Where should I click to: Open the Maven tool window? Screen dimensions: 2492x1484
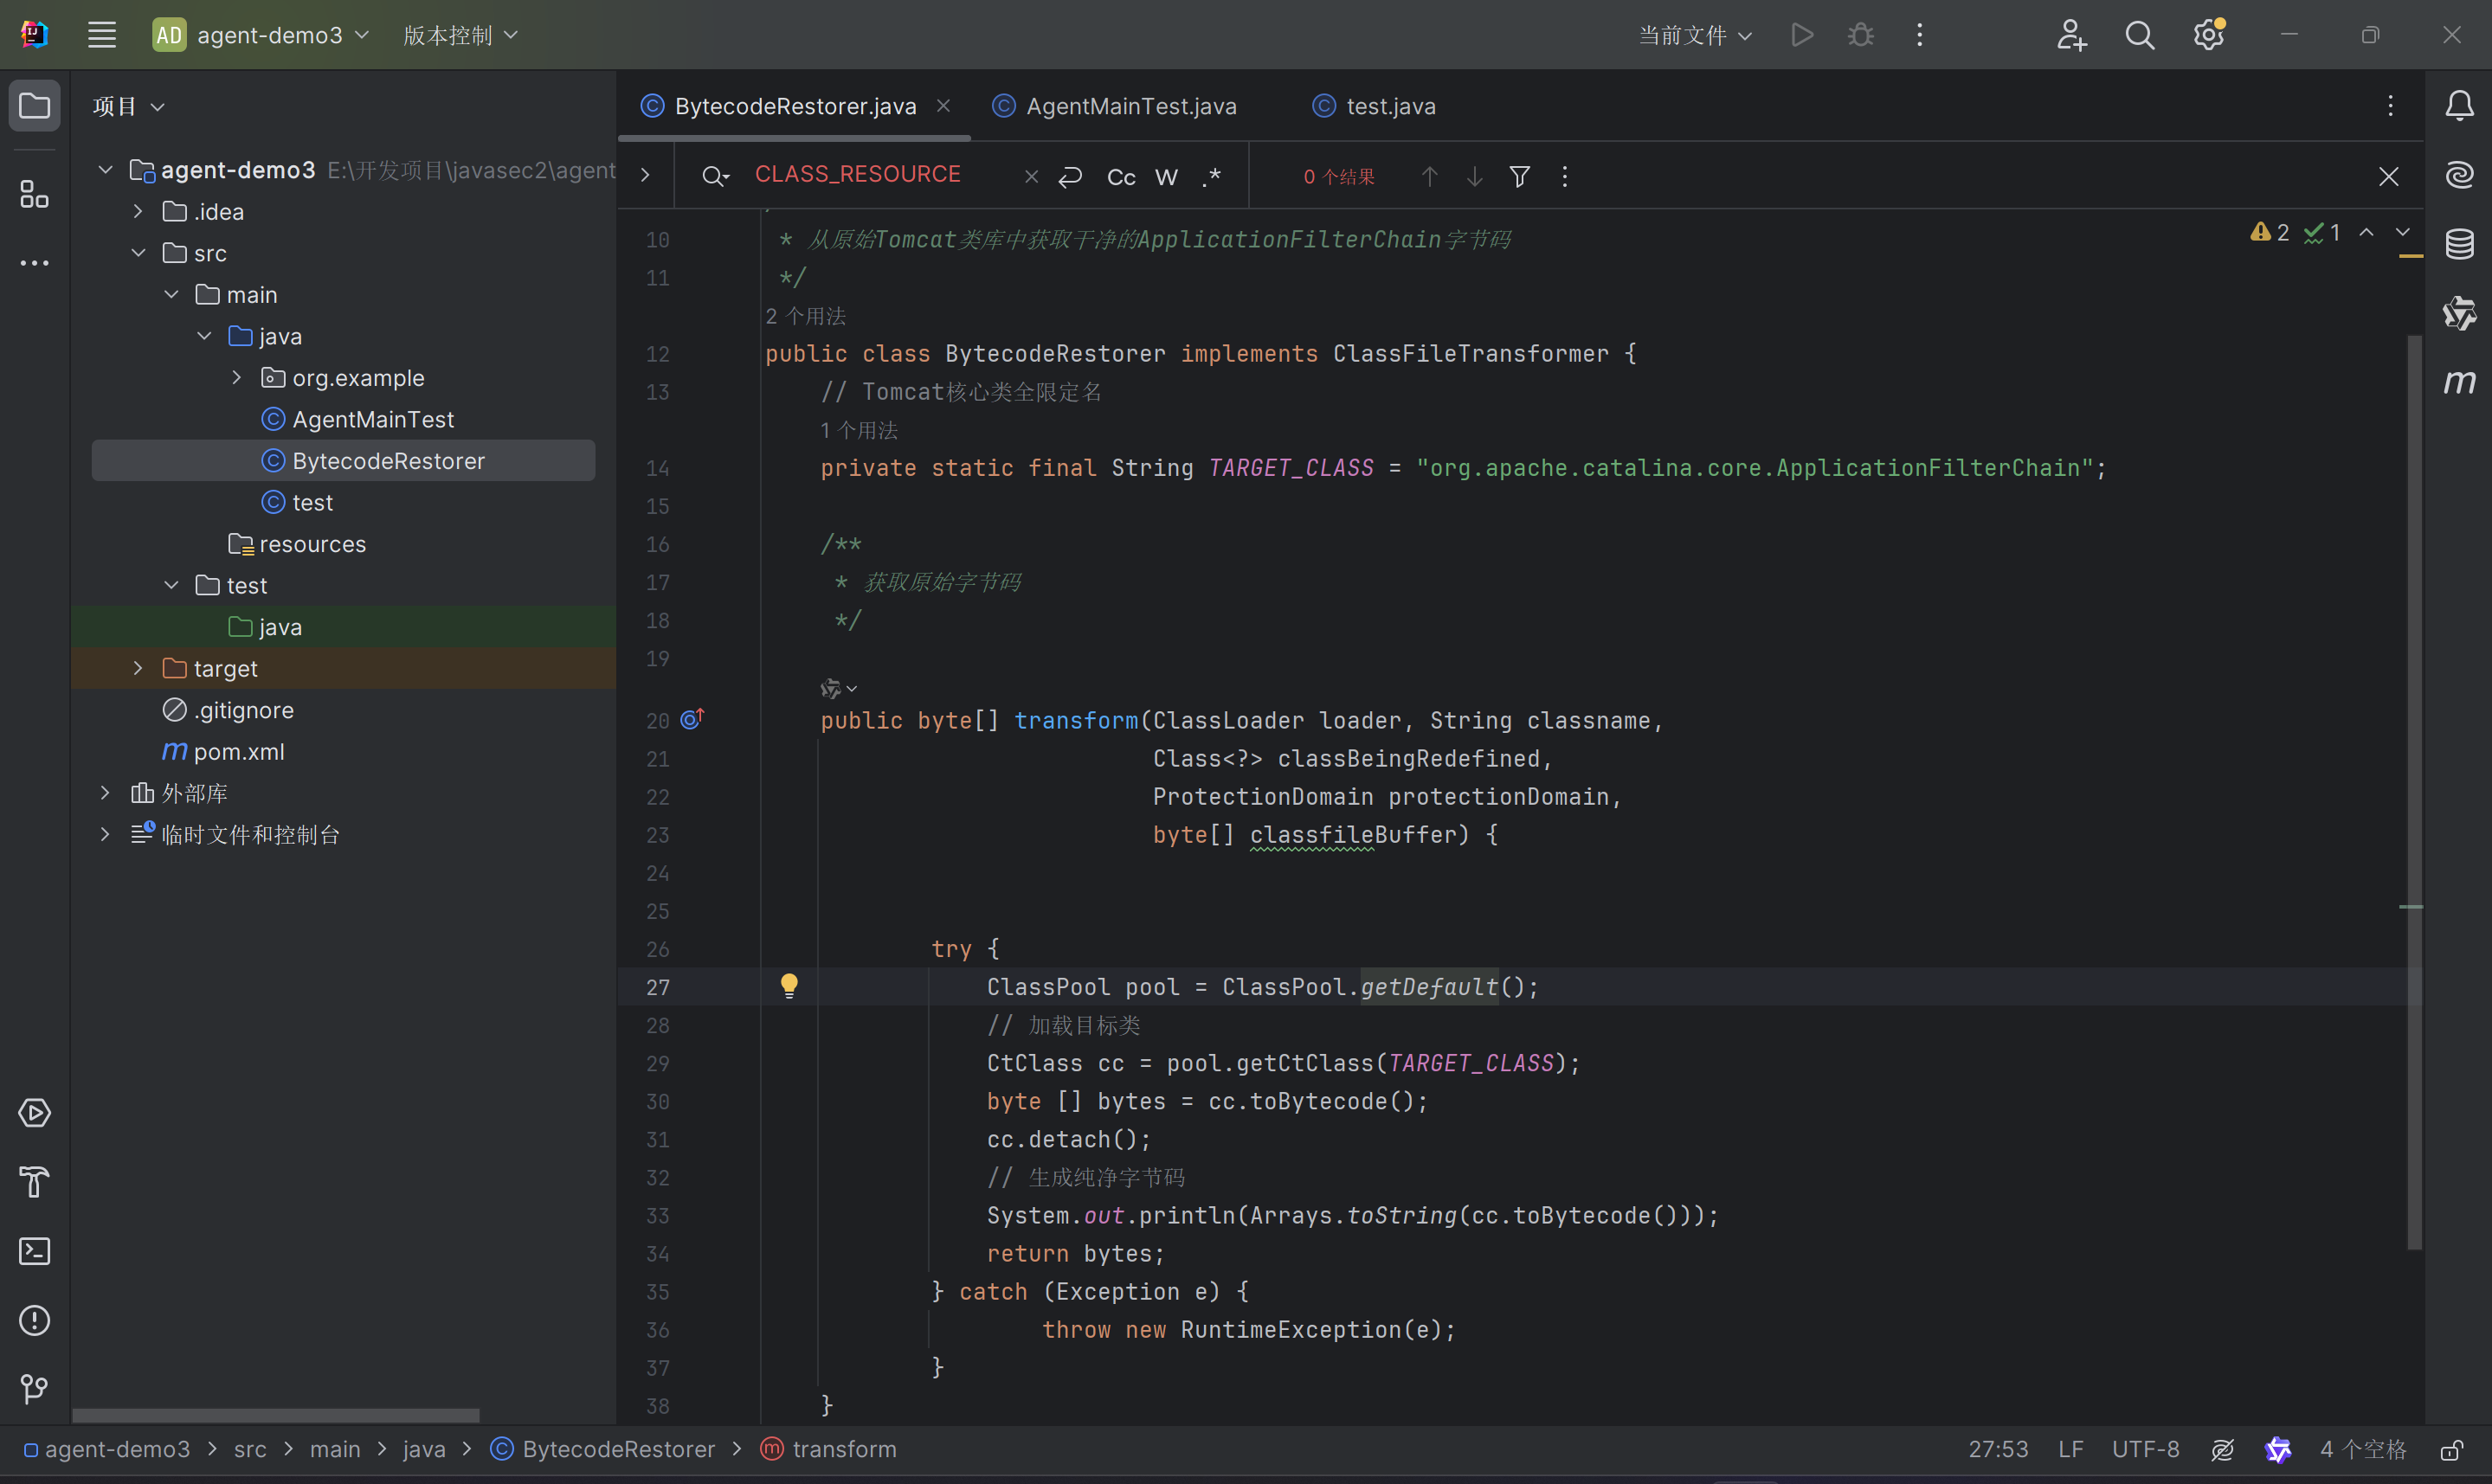(x=2459, y=382)
